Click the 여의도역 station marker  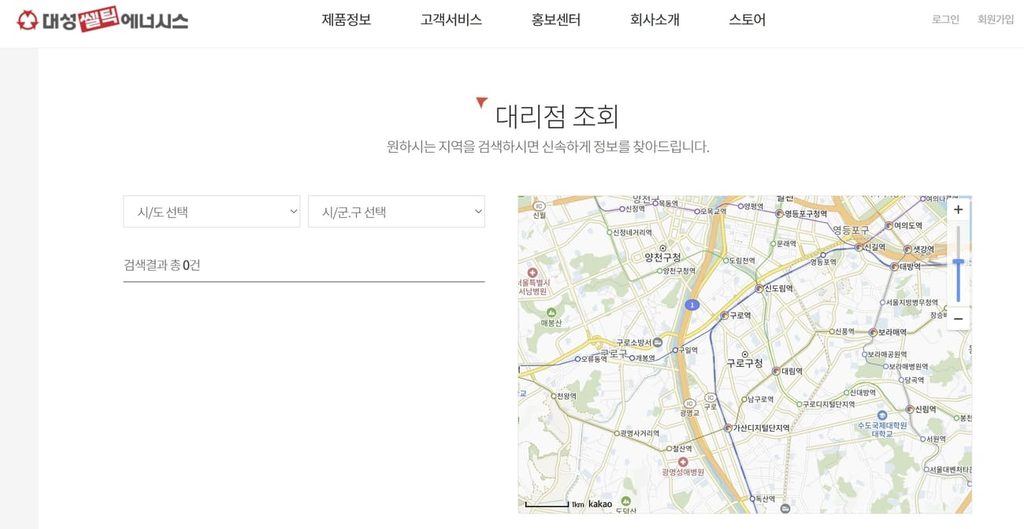889,225
